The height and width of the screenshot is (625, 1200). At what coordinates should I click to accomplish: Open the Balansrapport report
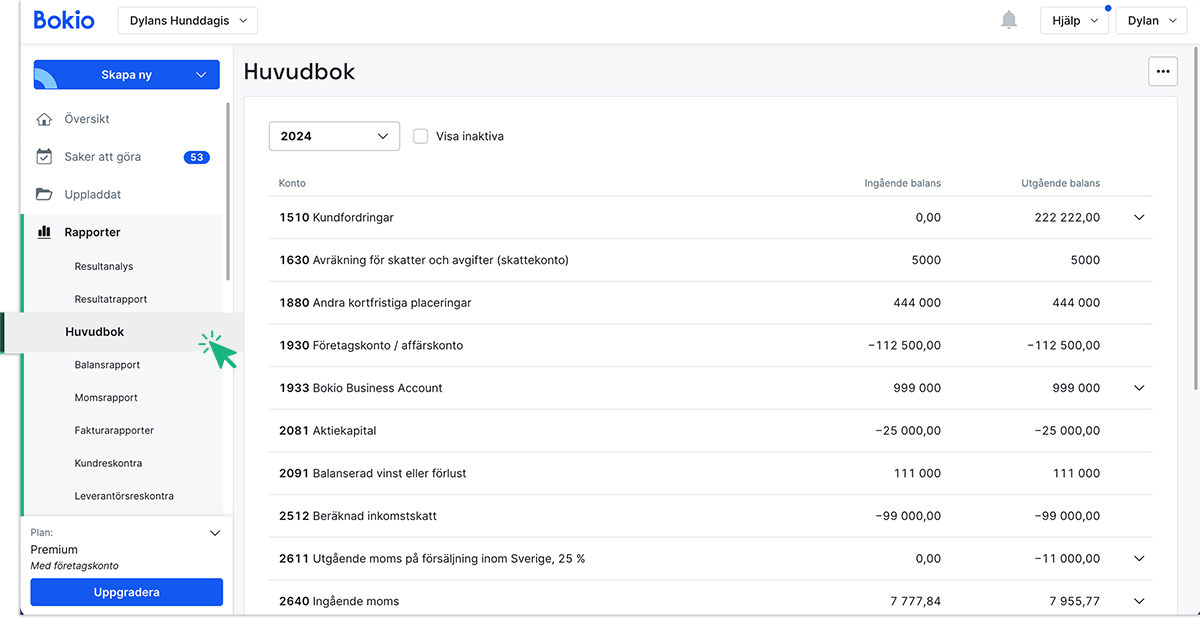pos(107,365)
